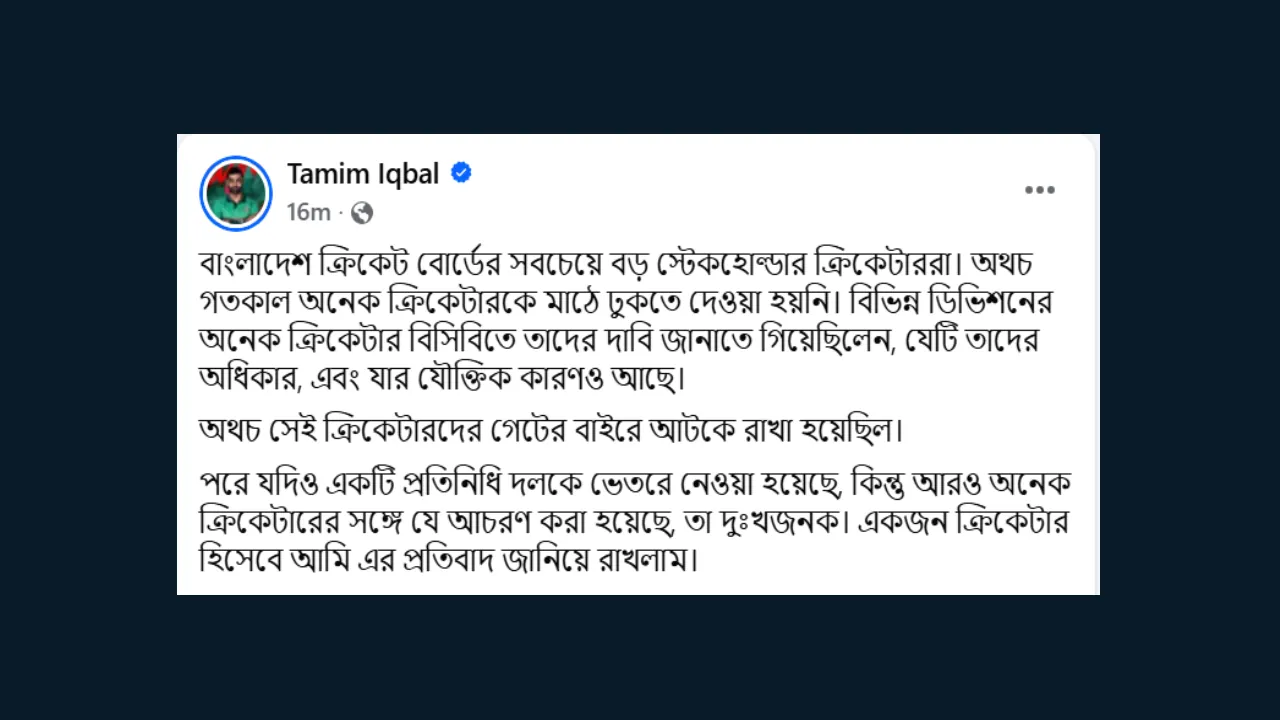This screenshot has width=1280, height=720.
Task: Select the sharing-audience globe beside the timestamp
Action: pyautogui.click(x=361, y=213)
